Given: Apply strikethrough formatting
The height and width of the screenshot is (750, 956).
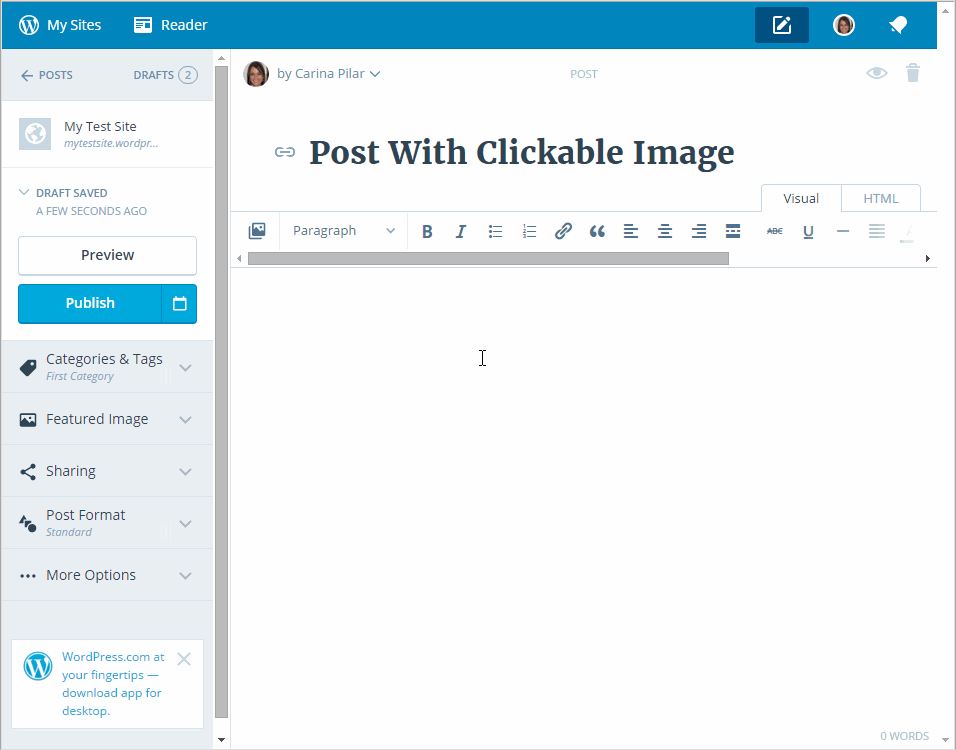Looking at the screenshot, I should pyautogui.click(x=774, y=231).
